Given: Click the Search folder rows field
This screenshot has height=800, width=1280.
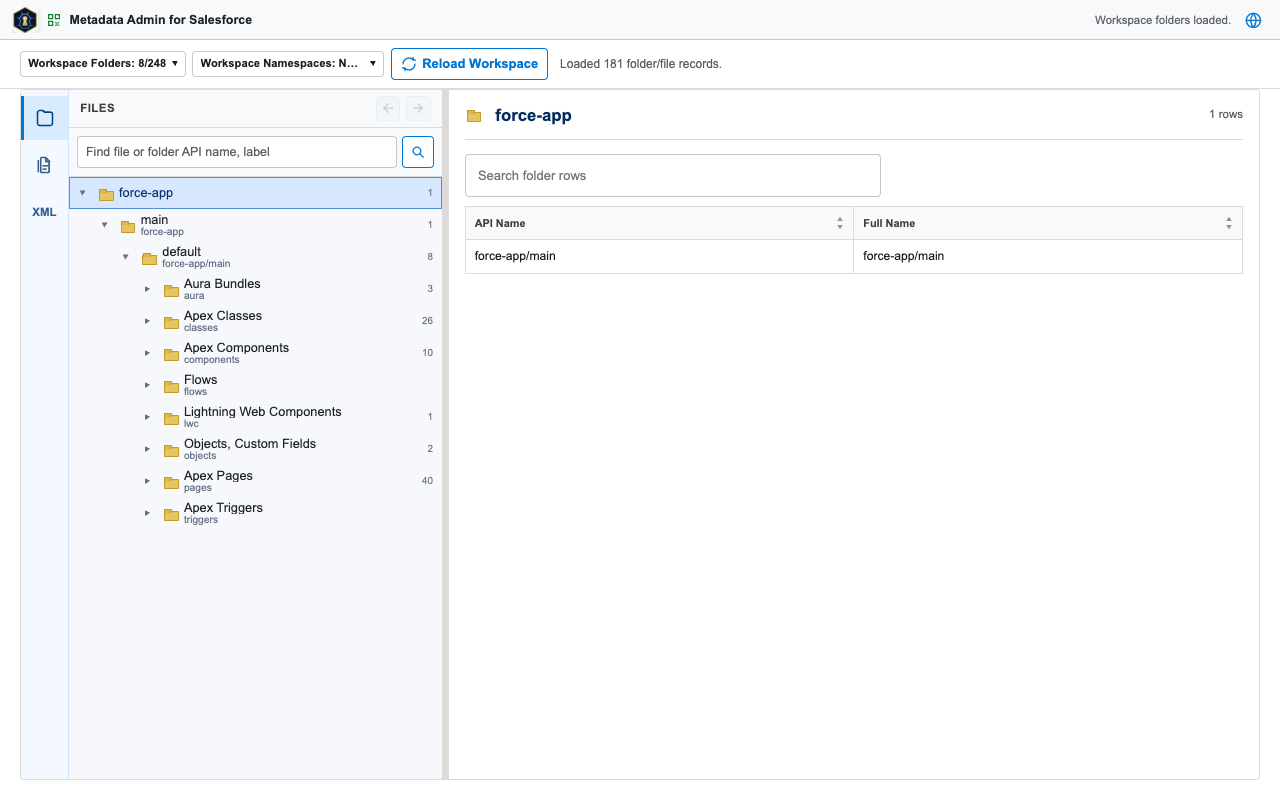Looking at the screenshot, I should [673, 175].
